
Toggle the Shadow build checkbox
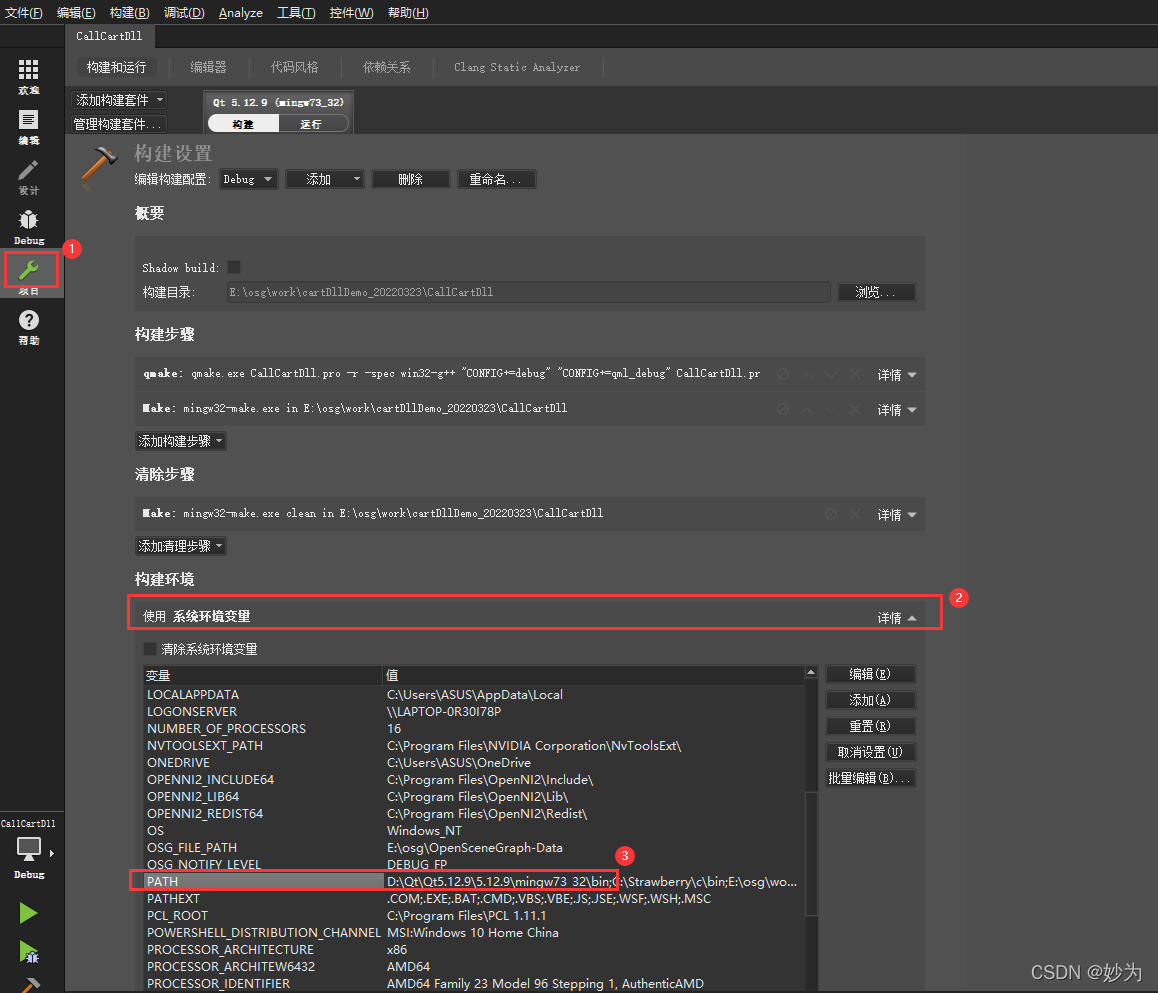[x=234, y=267]
